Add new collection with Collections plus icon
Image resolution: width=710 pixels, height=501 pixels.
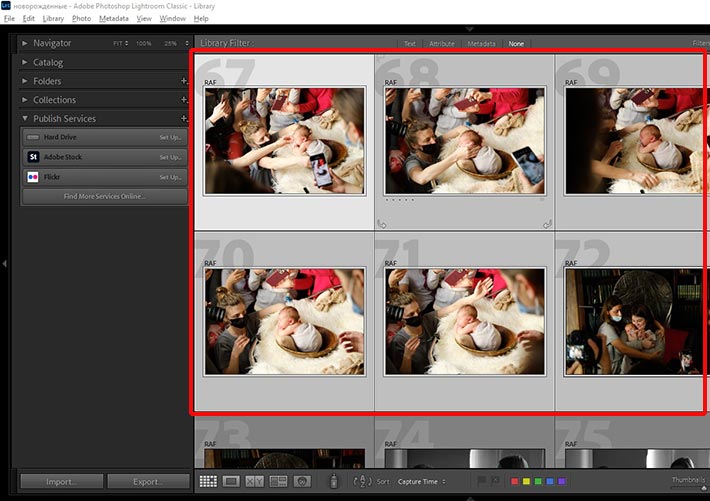[x=184, y=99]
